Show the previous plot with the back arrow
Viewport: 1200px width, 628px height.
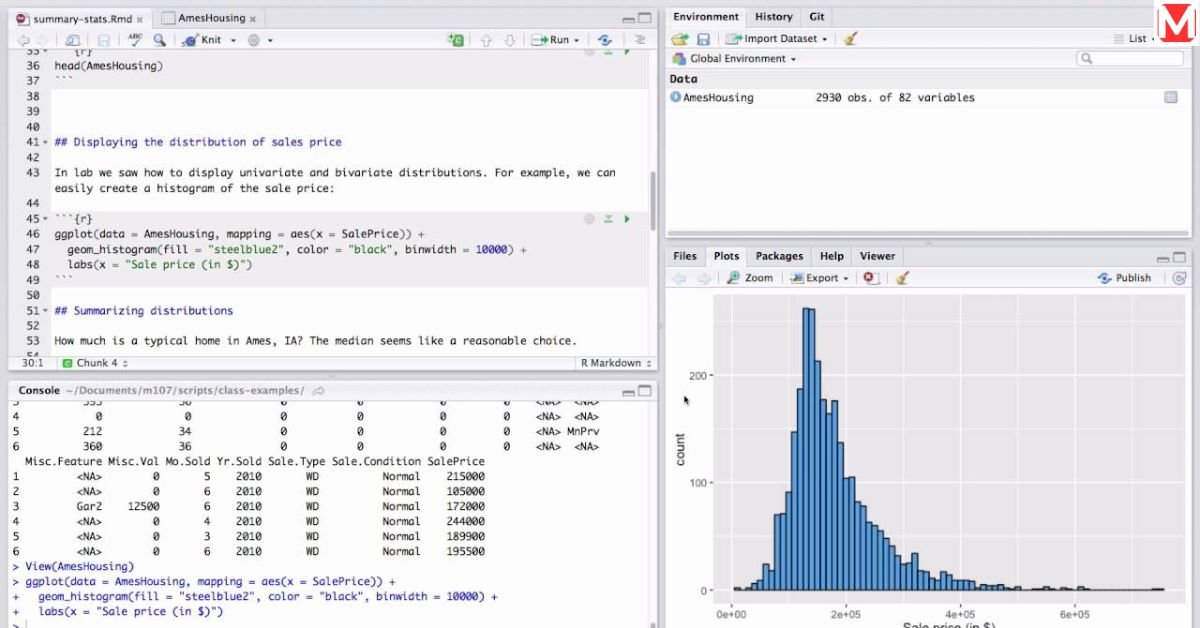(x=680, y=278)
